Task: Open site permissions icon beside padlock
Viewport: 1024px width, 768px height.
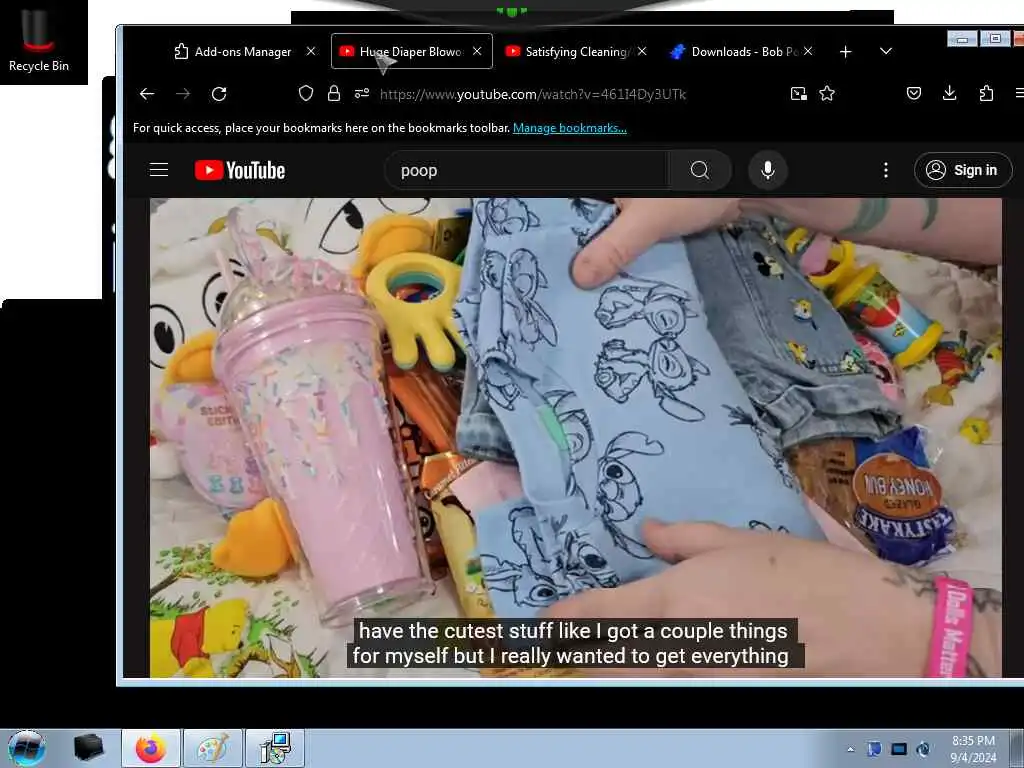Action: pos(362,93)
